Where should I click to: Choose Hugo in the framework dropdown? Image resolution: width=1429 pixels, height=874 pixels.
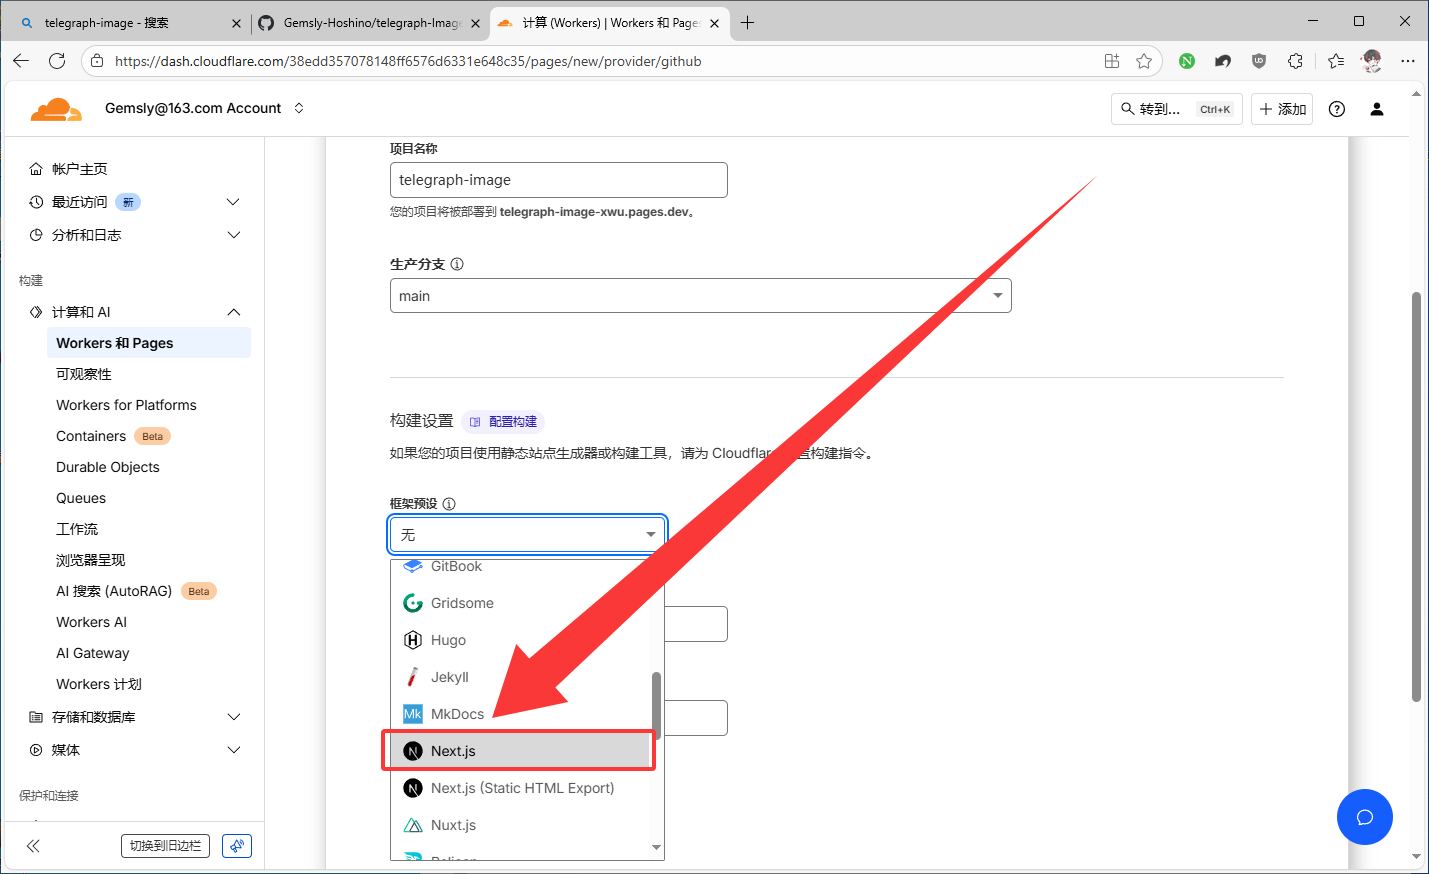coord(448,640)
